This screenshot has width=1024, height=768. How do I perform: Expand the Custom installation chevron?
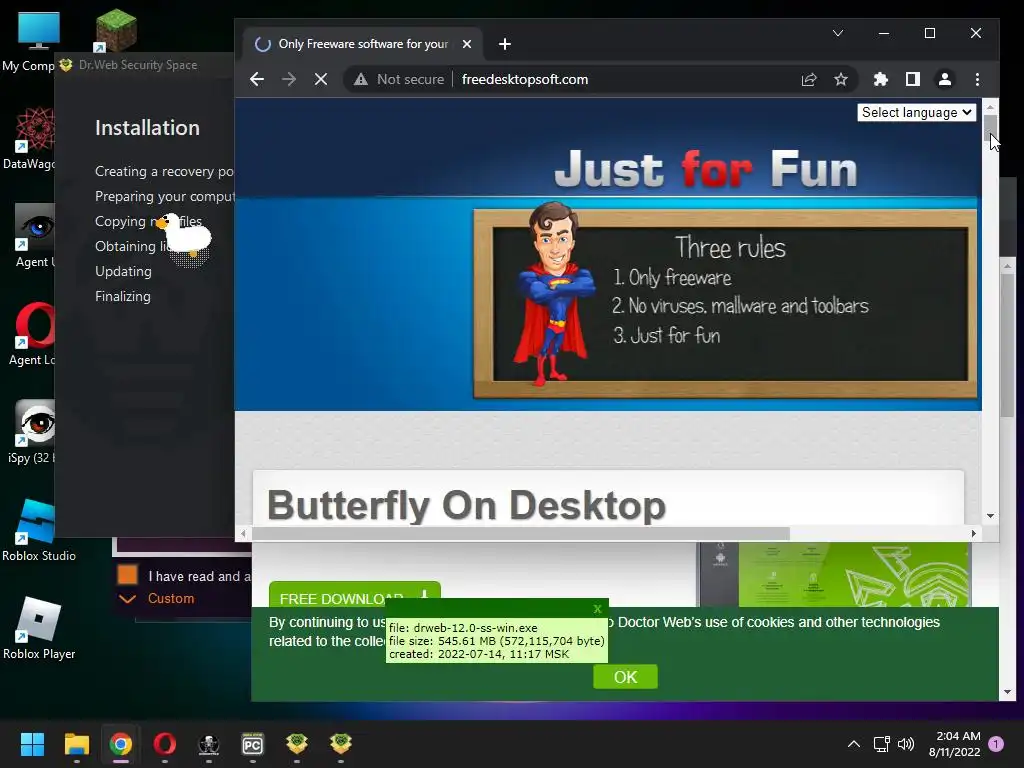click(127, 599)
